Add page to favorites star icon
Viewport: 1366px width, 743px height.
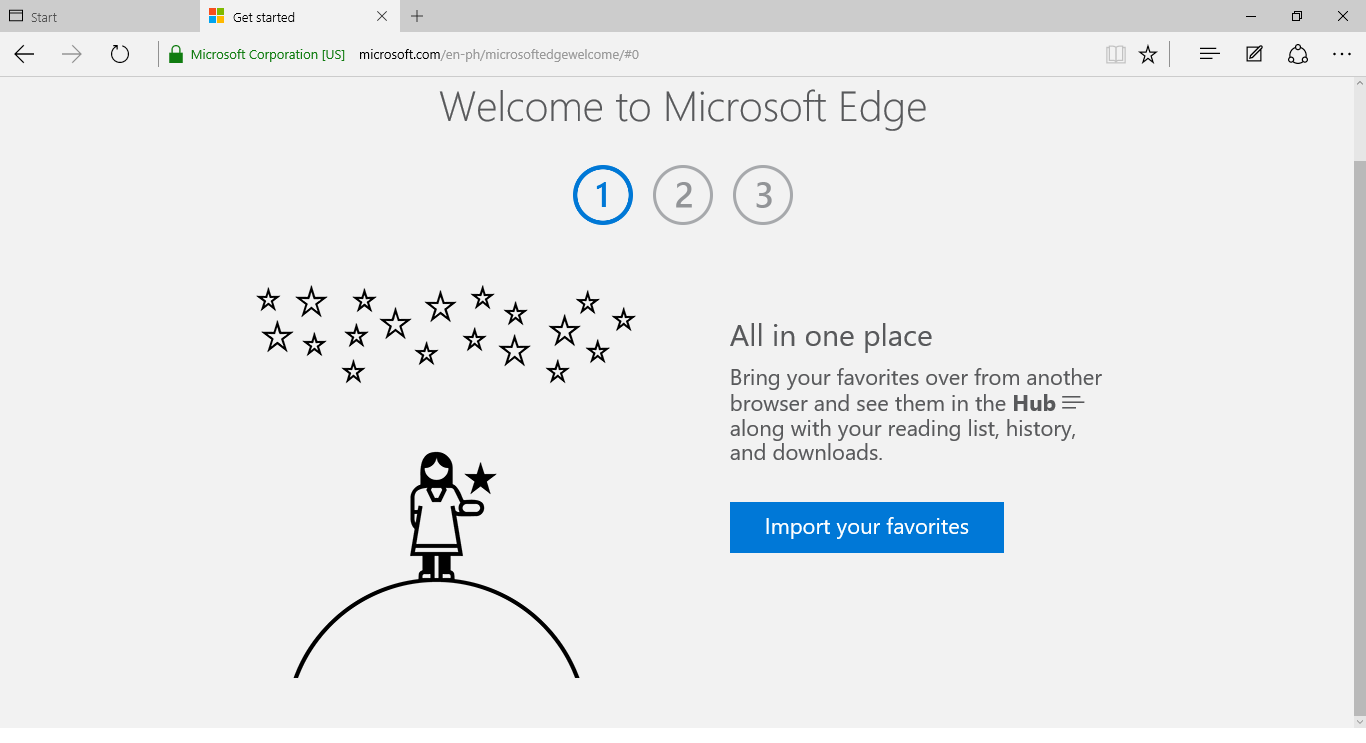click(x=1148, y=55)
